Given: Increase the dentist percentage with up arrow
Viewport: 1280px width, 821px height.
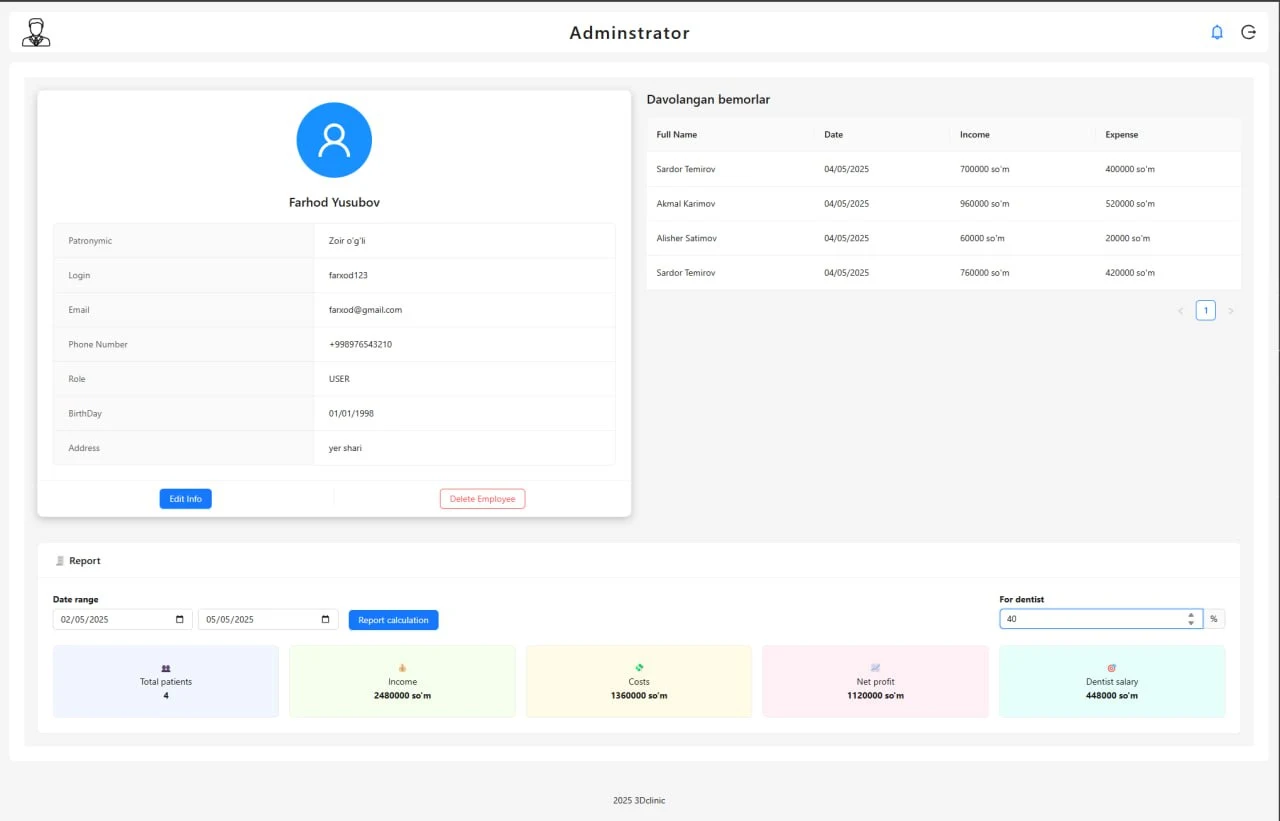Looking at the screenshot, I should (x=1191, y=615).
